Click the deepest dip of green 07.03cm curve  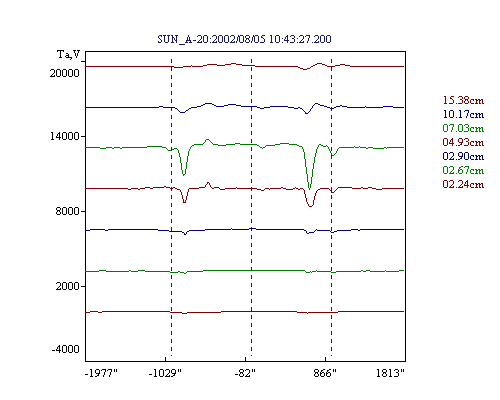point(310,188)
